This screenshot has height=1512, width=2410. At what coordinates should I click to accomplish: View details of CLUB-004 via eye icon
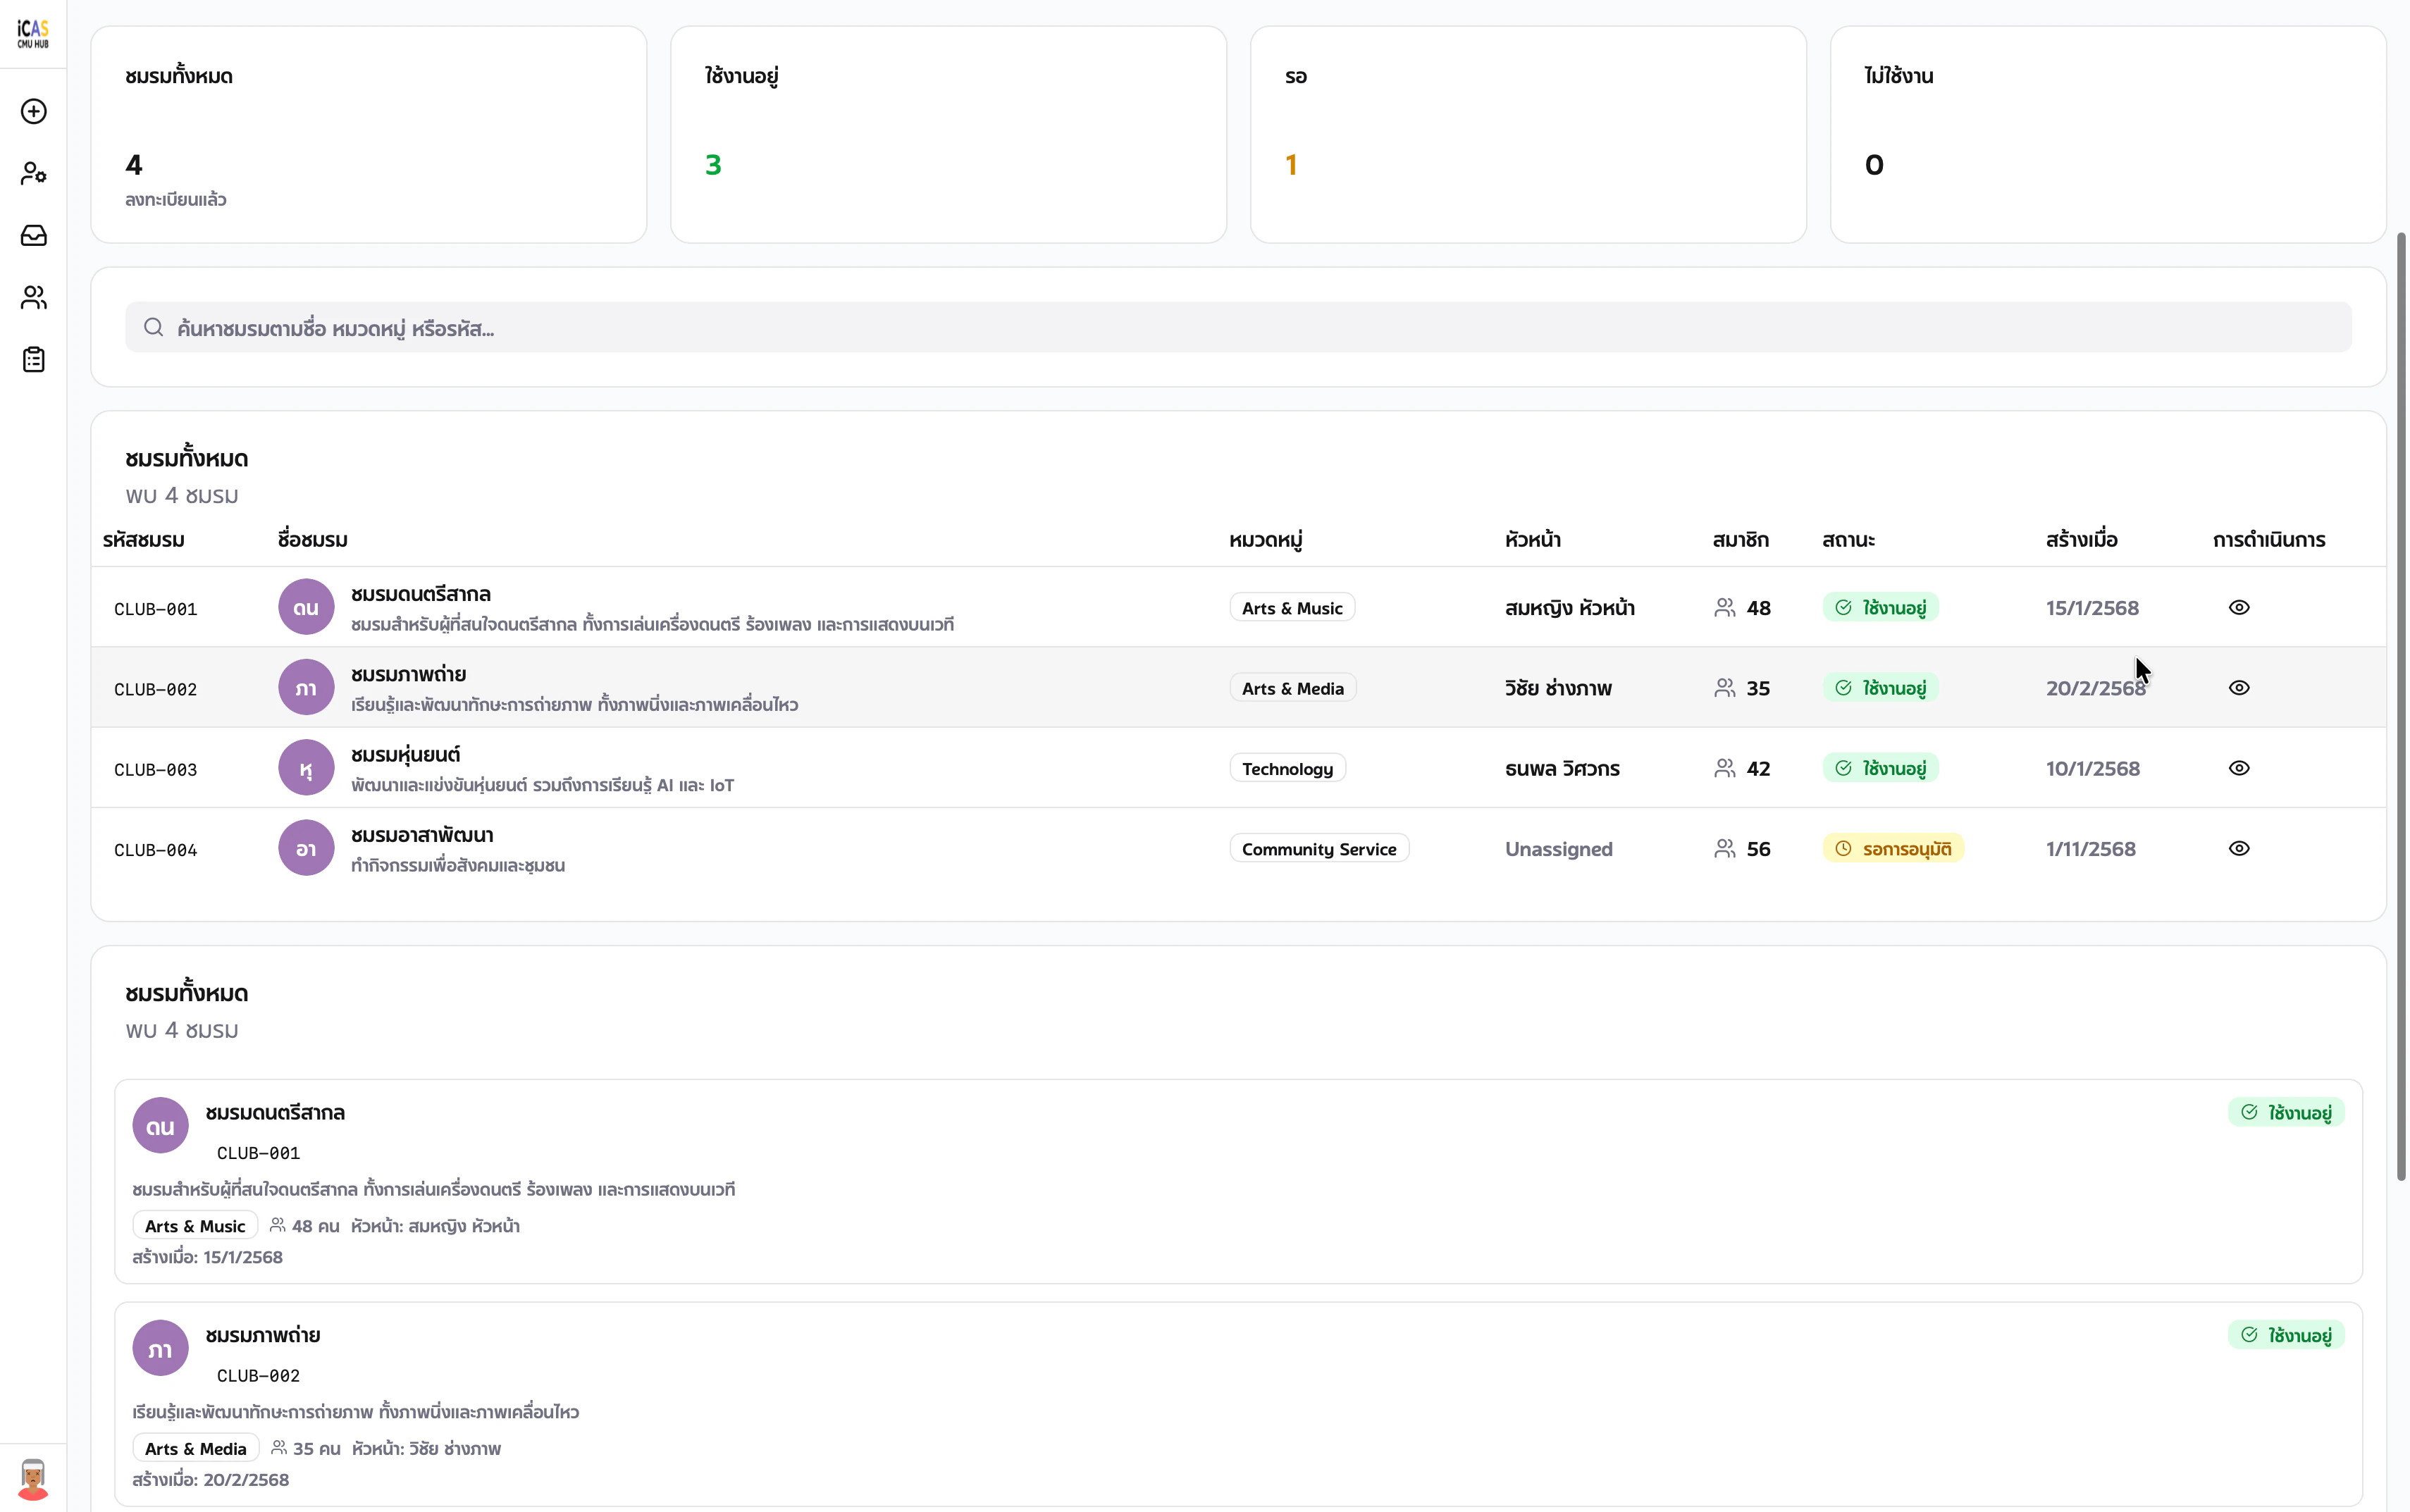tap(2239, 848)
